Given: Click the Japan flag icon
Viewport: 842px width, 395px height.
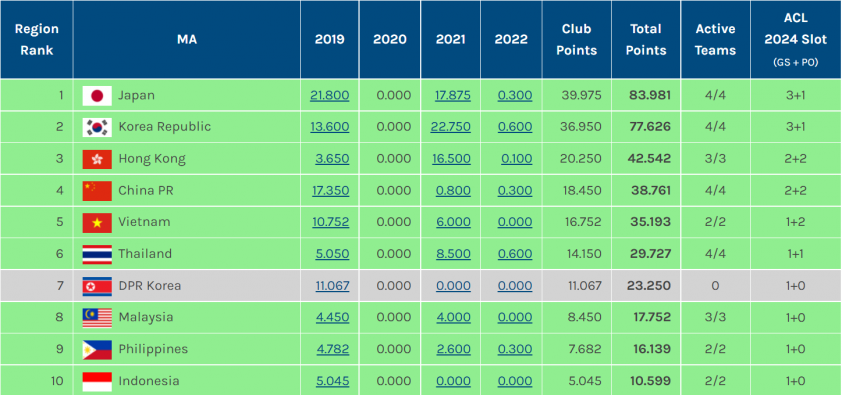Looking at the screenshot, I should pyautogui.click(x=97, y=96).
